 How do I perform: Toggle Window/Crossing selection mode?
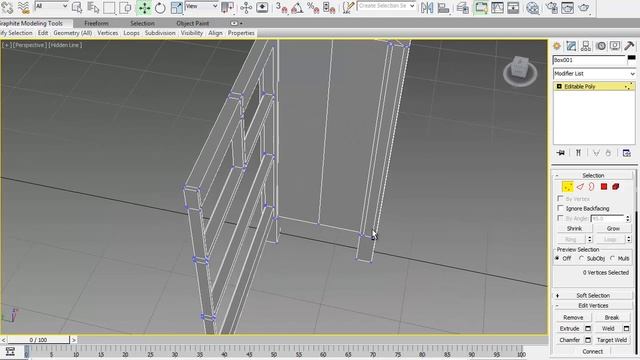tap(125, 7)
